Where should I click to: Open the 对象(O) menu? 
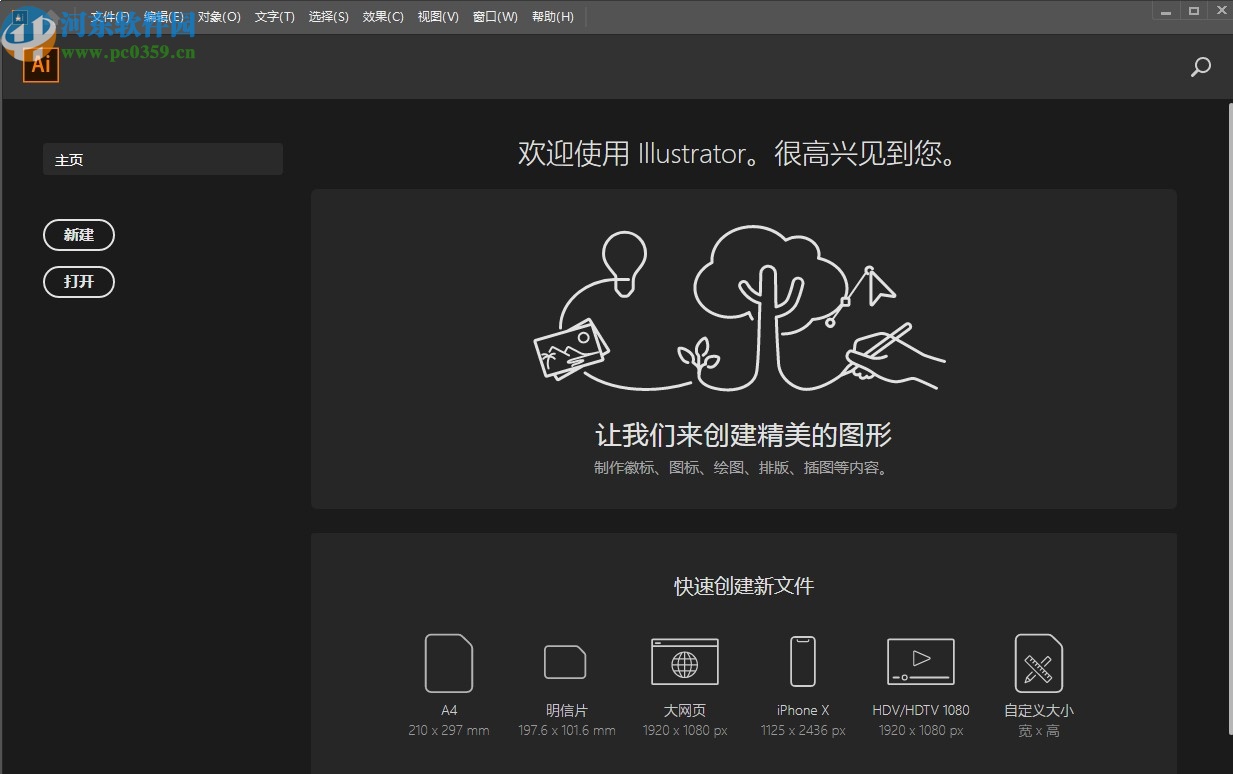[x=218, y=16]
